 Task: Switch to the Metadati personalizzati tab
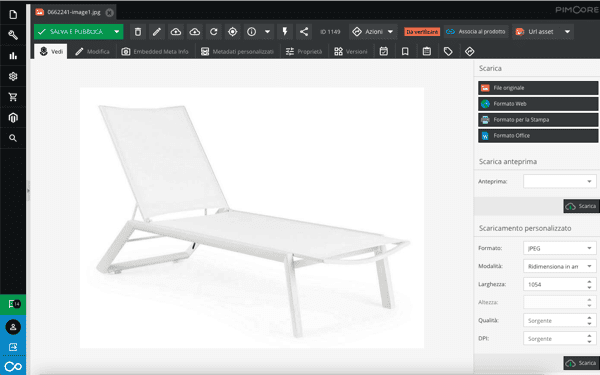point(238,52)
